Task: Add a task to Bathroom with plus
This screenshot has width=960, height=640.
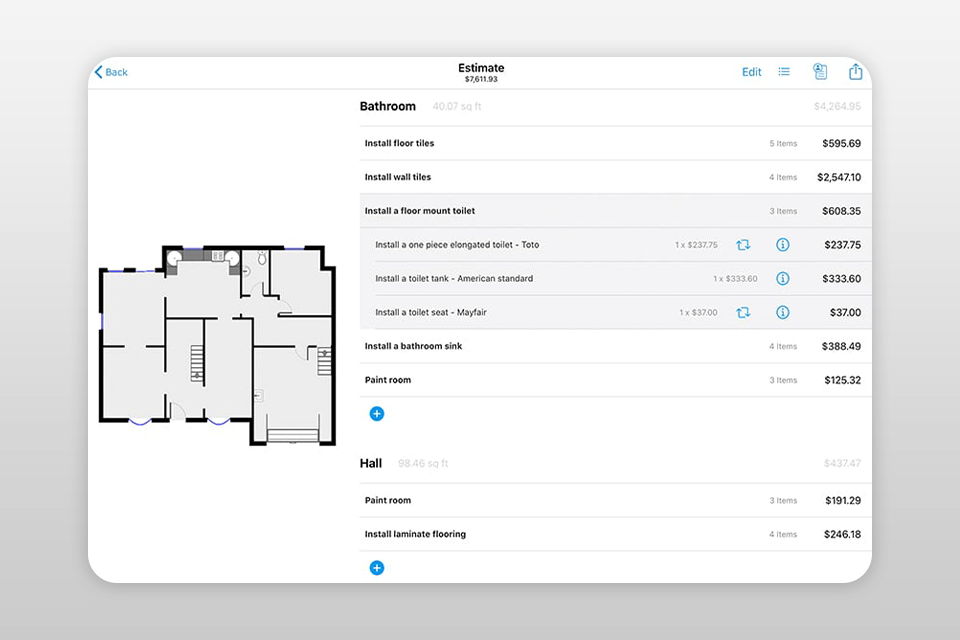Action: (377, 414)
